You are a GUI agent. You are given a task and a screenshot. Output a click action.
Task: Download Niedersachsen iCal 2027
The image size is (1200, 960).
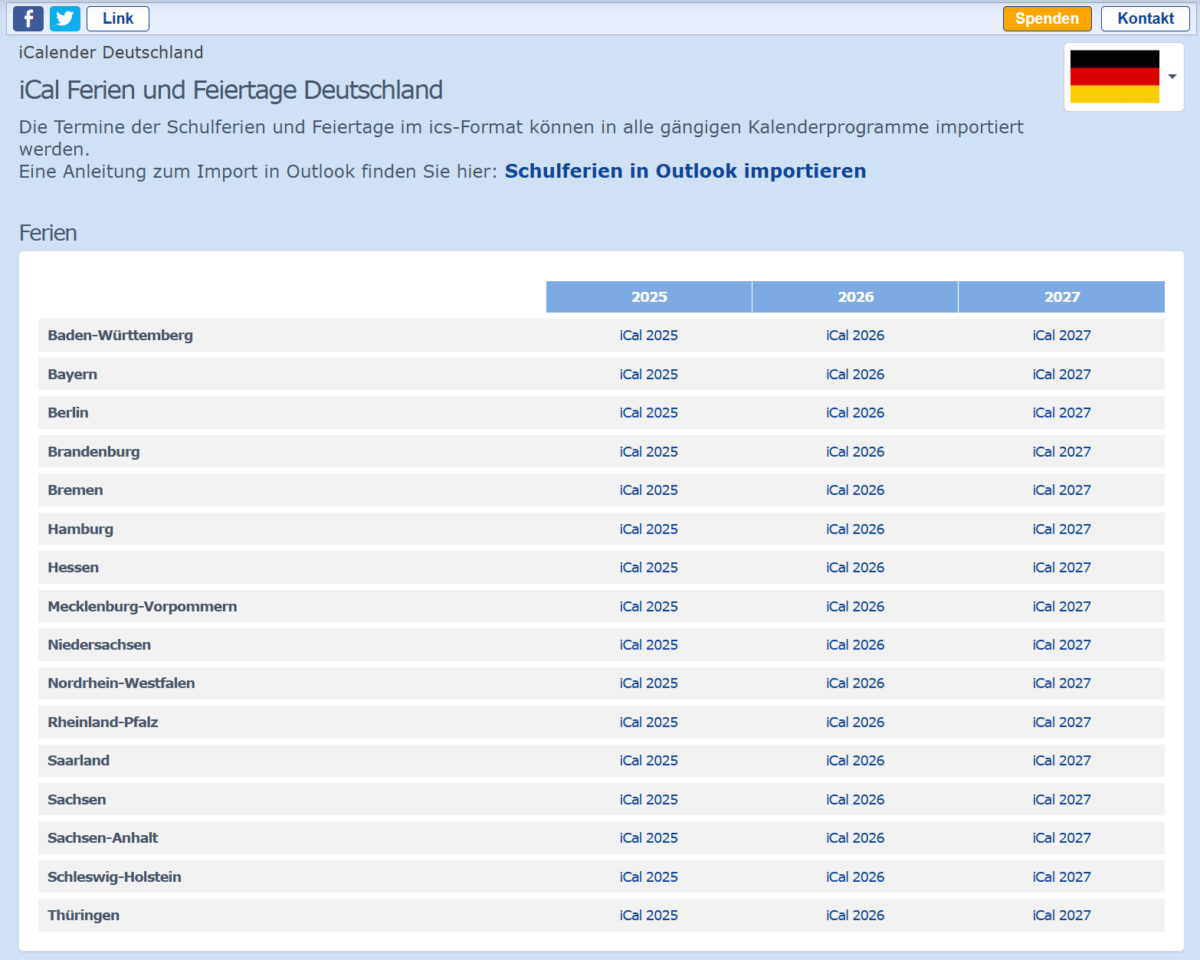[1062, 645]
